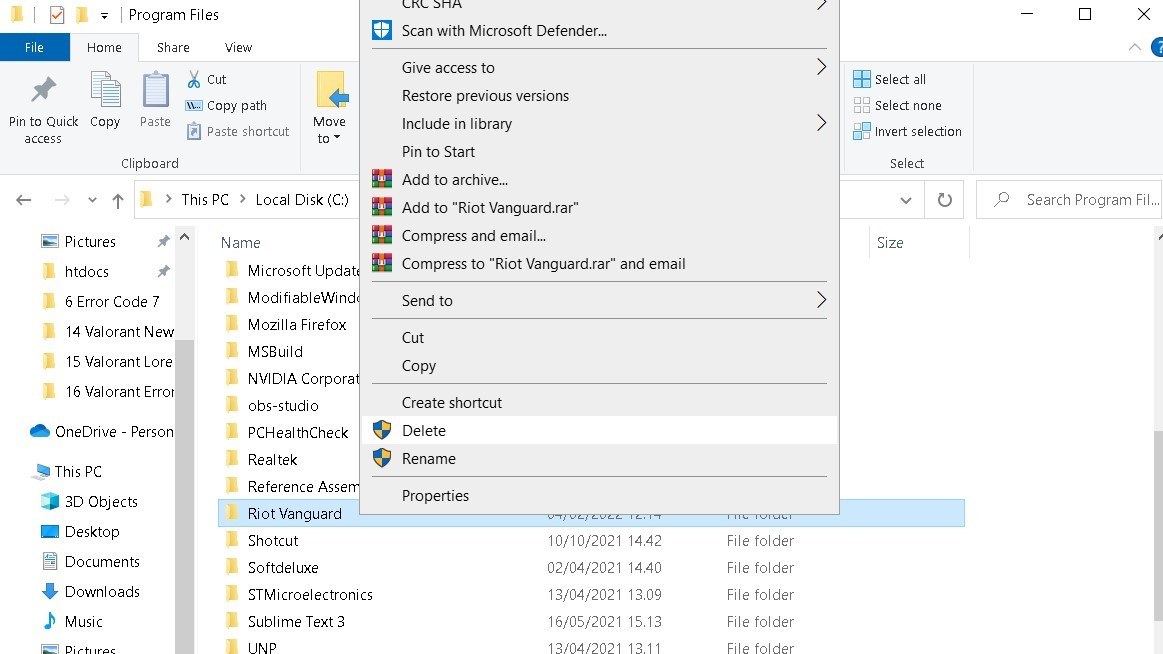
Task: Click the Pin to Quick access icon
Action: 43,90
